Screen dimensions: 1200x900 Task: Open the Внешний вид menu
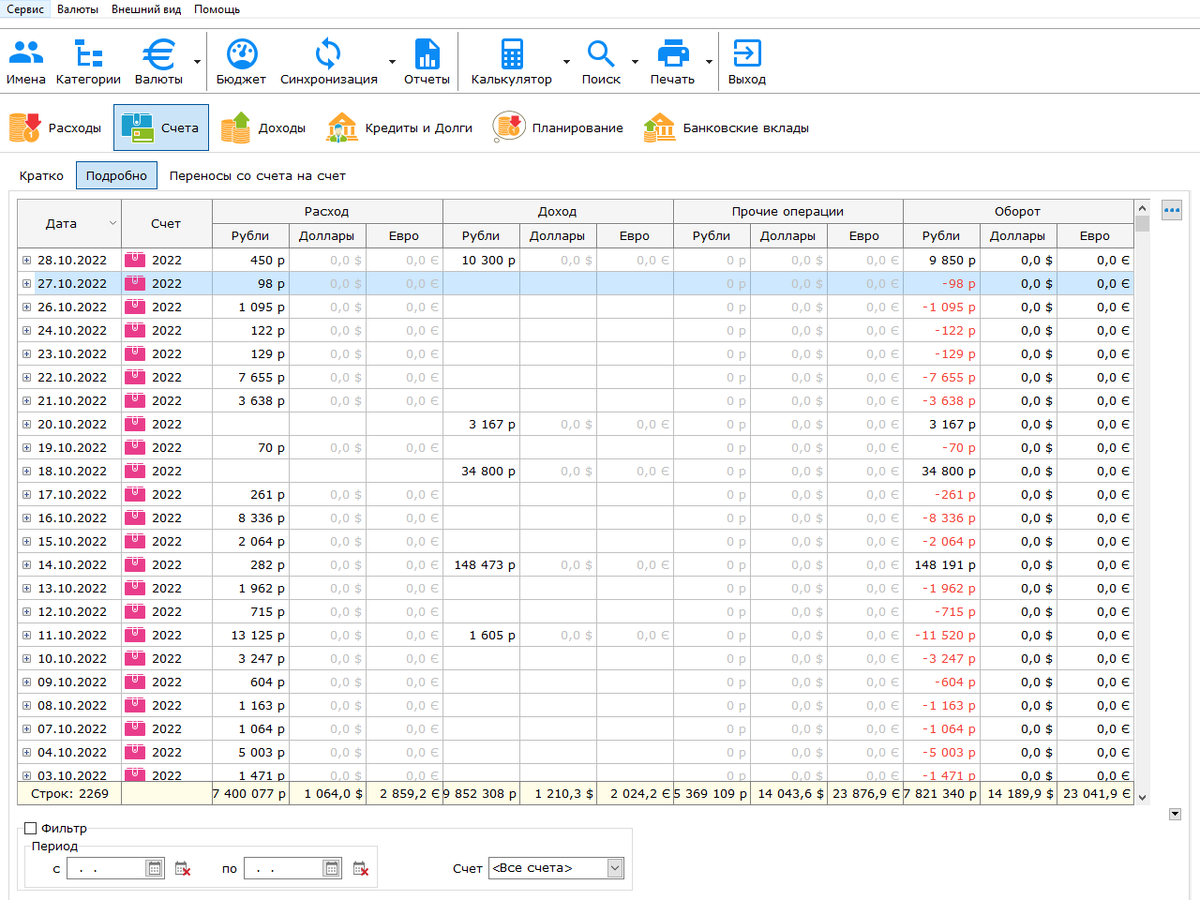coord(146,9)
